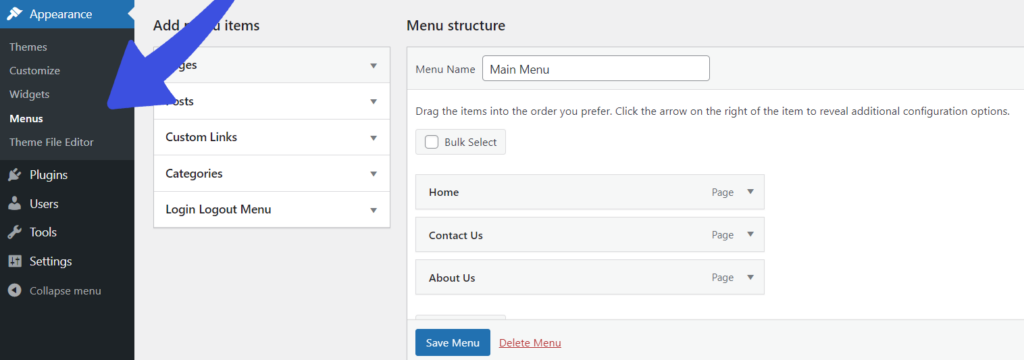Toggle the Bulk Select checkbox
The height and width of the screenshot is (360, 1024).
click(x=432, y=142)
